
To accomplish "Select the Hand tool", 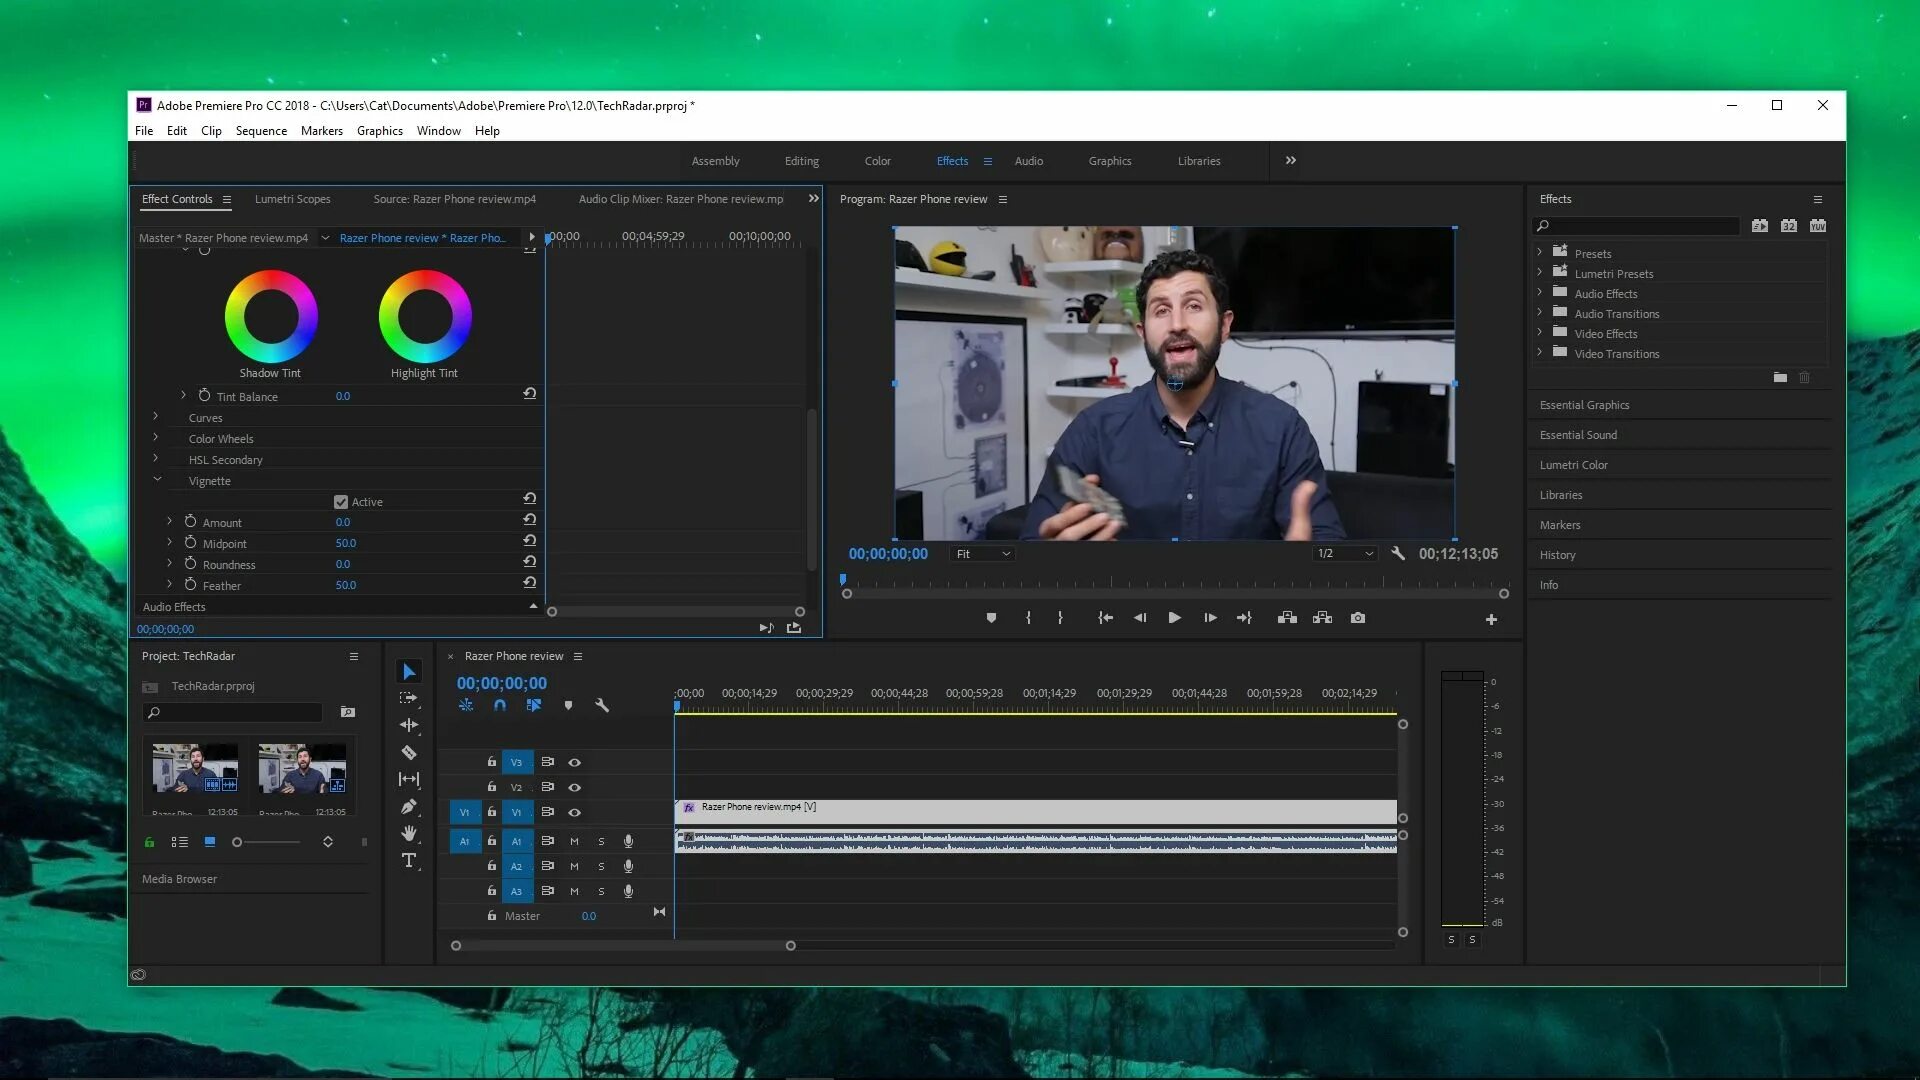I will pyautogui.click(x=408, y=834).
